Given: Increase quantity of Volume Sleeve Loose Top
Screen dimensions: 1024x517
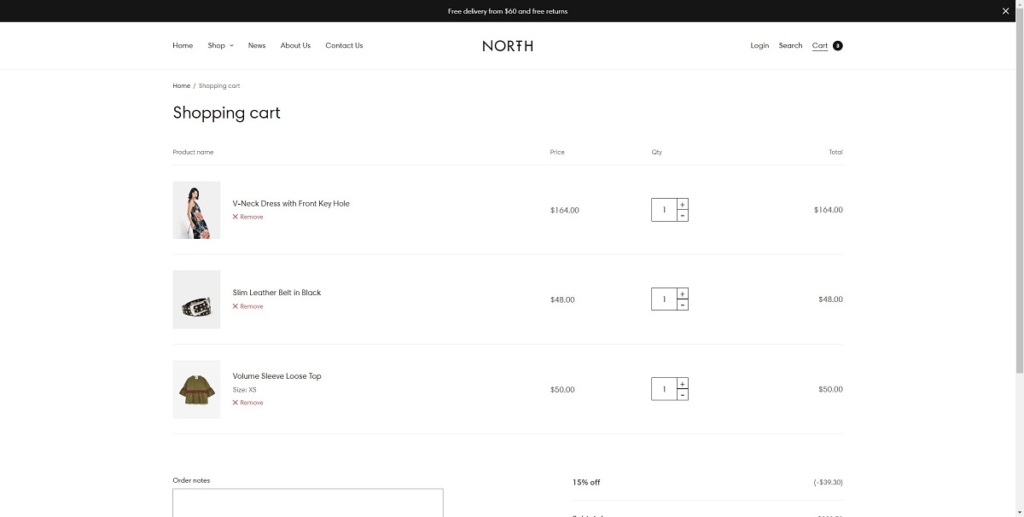Looking at the screenshot, I should [682, 384].
